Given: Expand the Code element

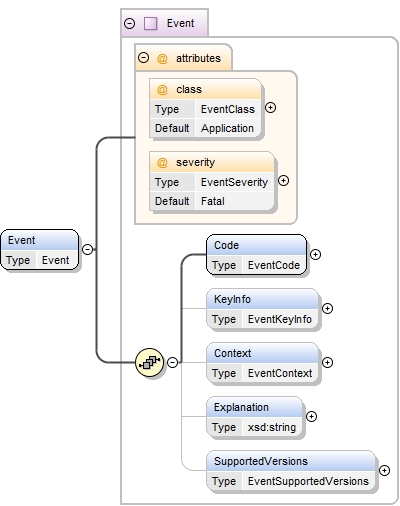Looking at the screenshot, I should click(315, 255).
